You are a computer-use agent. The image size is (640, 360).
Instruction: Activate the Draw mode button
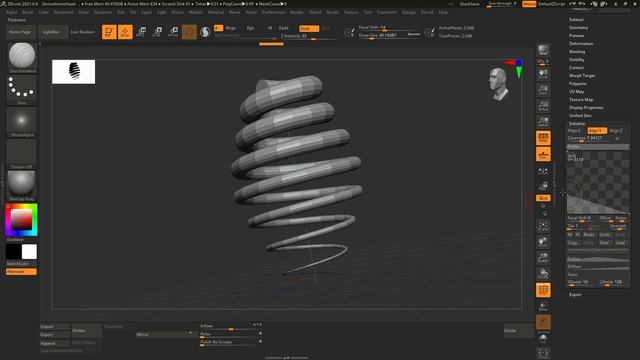coord(125,32)
